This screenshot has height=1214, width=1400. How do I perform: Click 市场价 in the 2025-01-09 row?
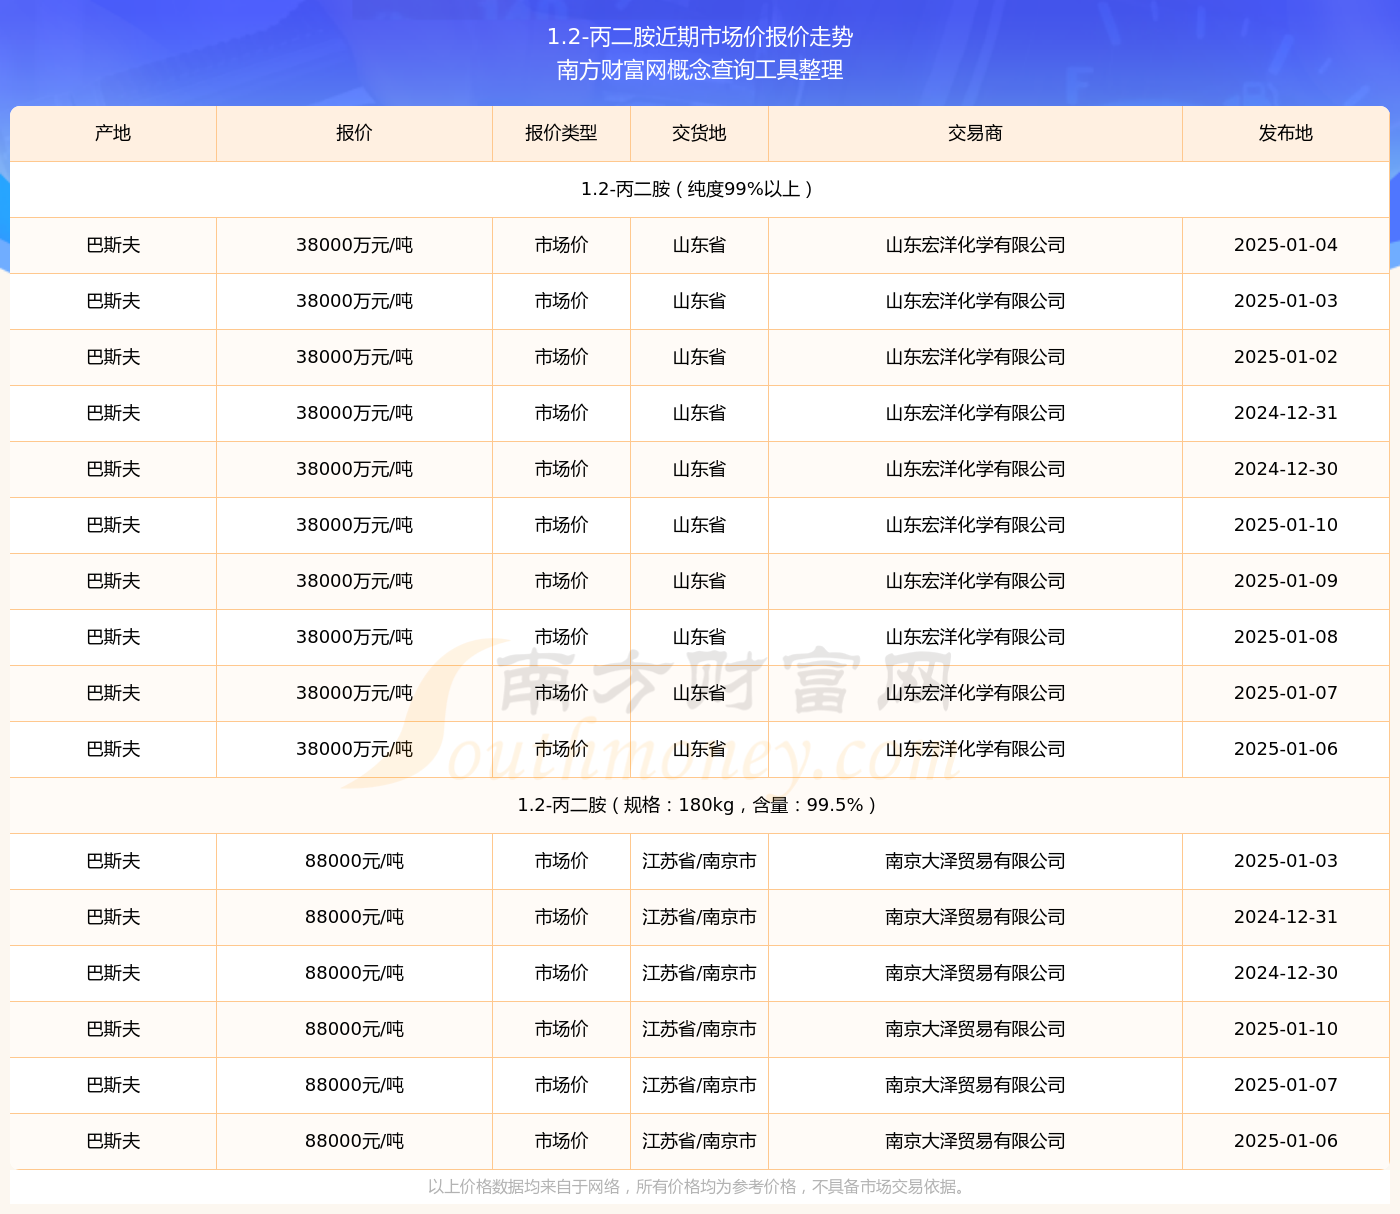(561, 581)
